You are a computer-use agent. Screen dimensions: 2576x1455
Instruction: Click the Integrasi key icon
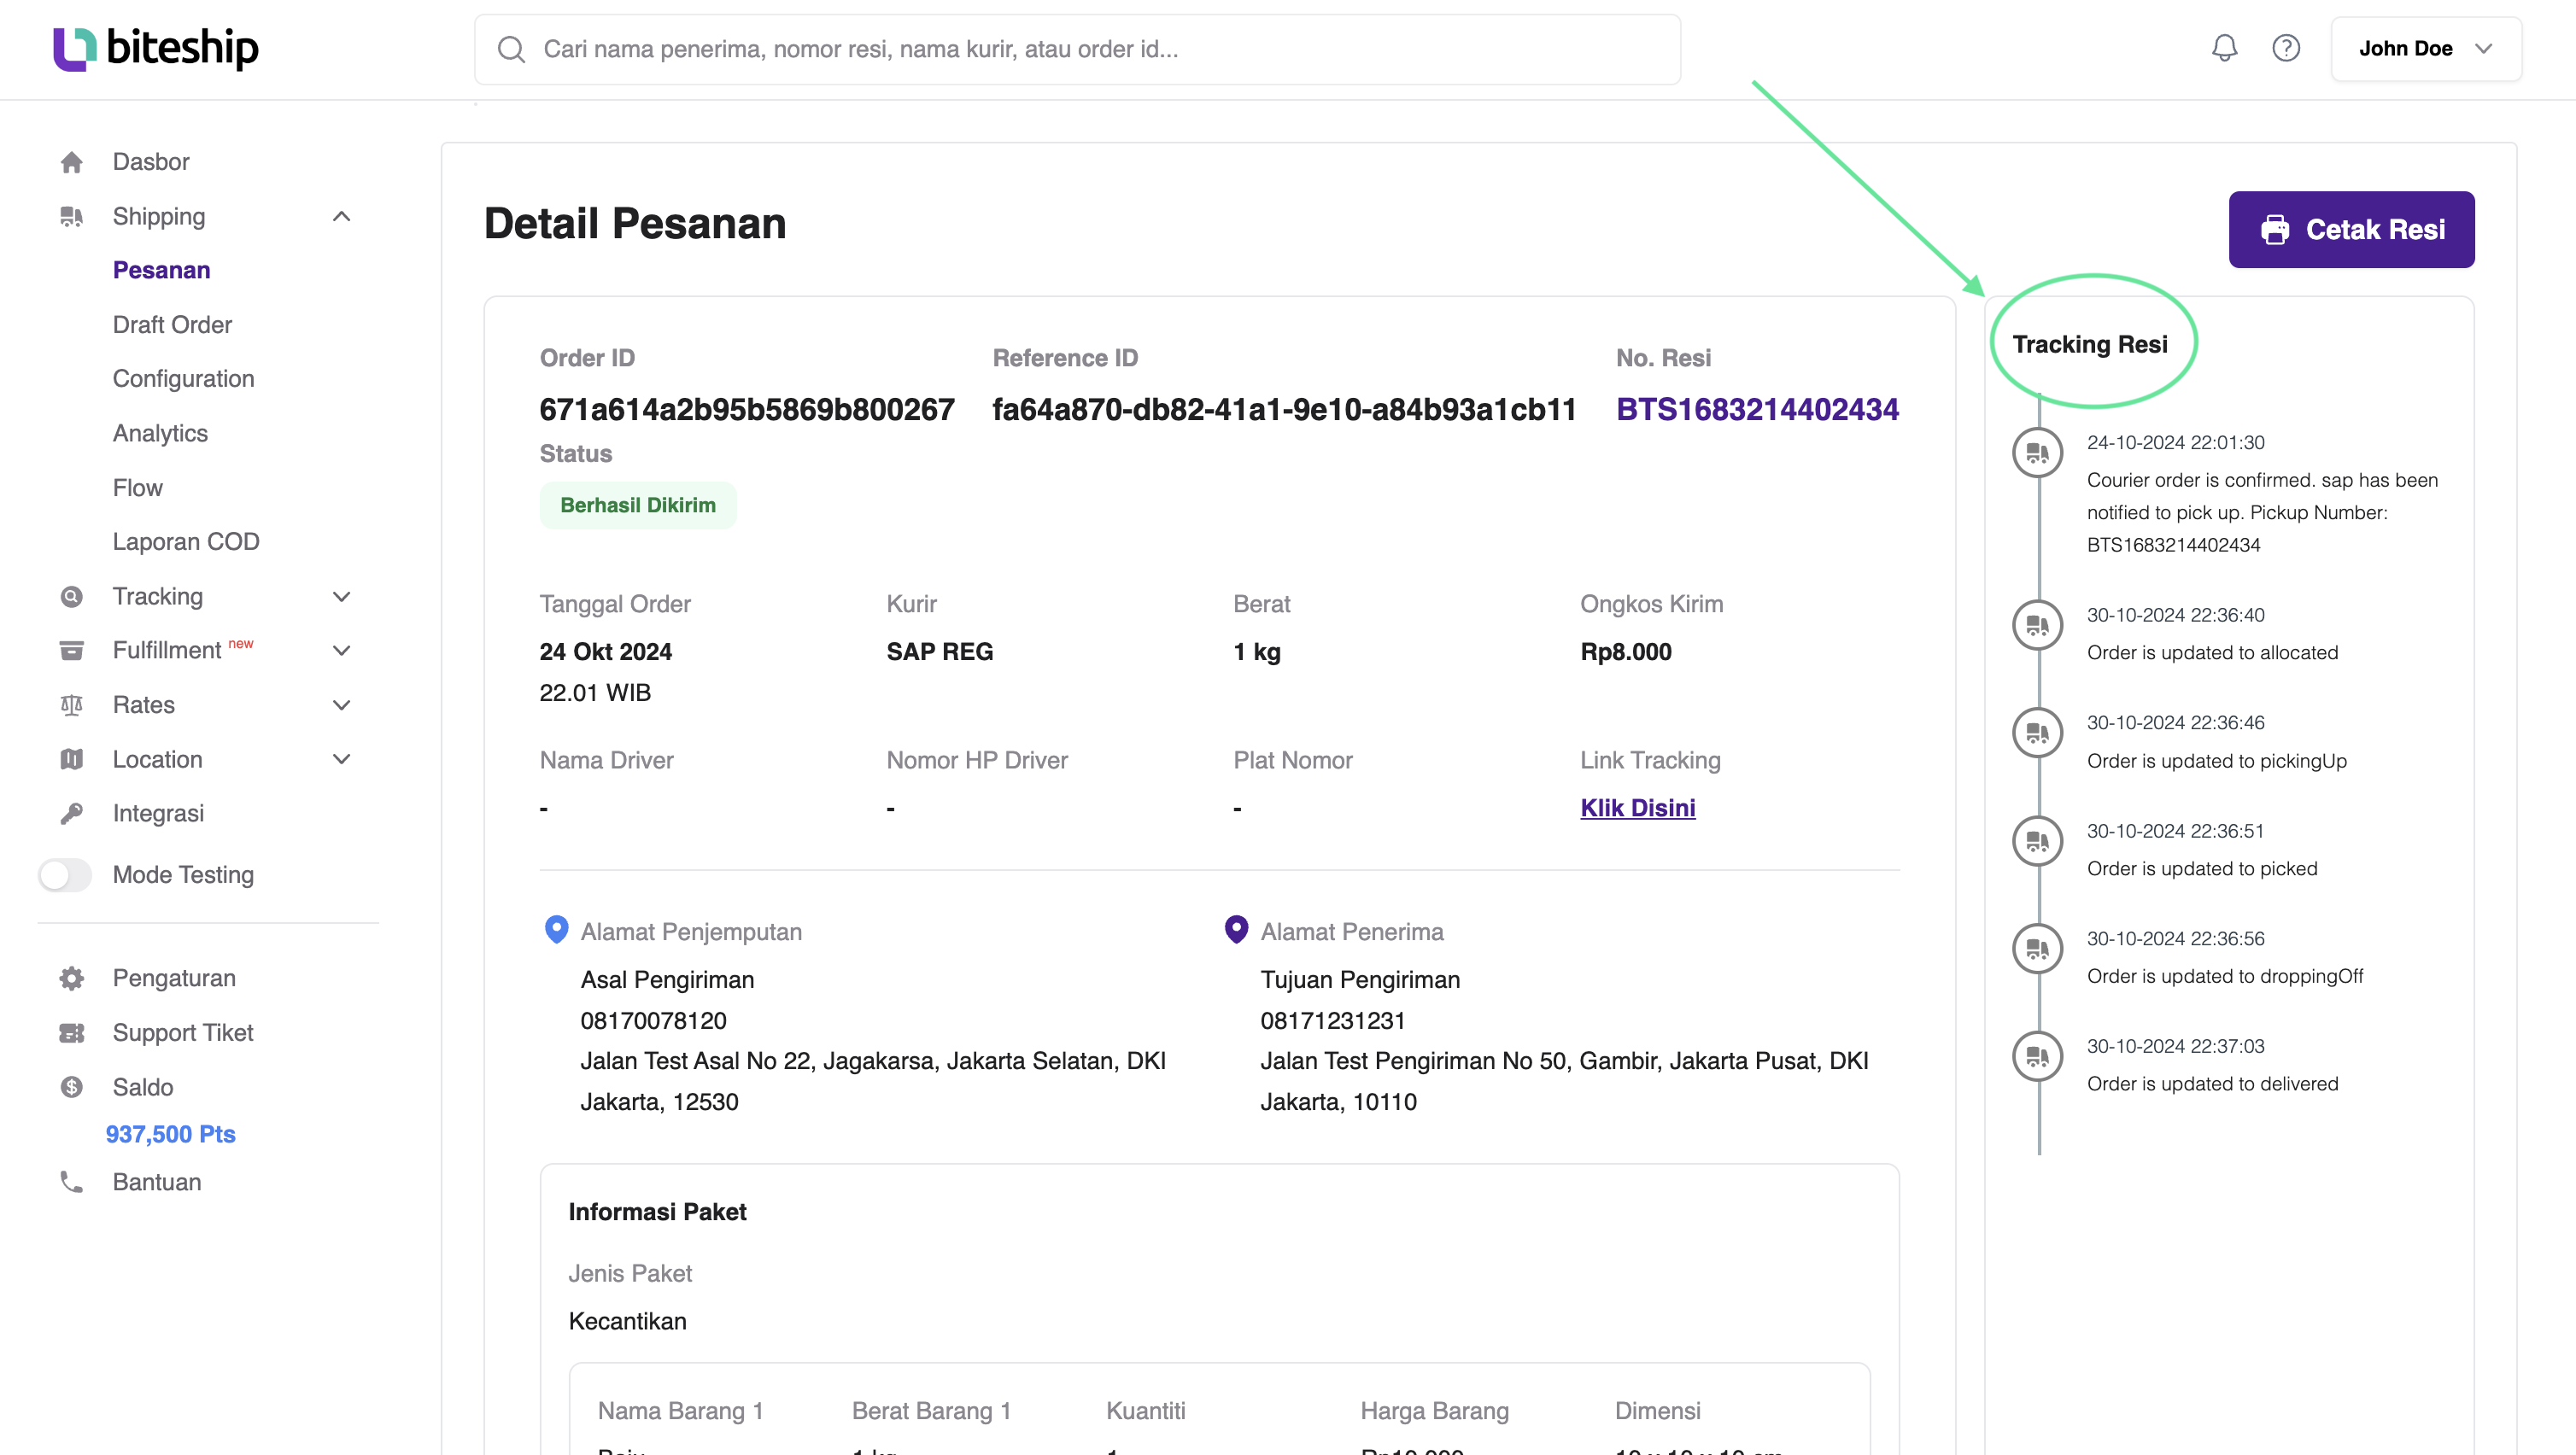click(x=71, y=814)
